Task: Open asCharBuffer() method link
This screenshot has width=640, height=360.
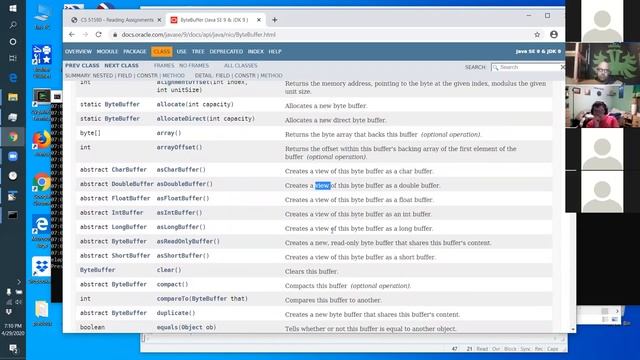Action: 181,170
